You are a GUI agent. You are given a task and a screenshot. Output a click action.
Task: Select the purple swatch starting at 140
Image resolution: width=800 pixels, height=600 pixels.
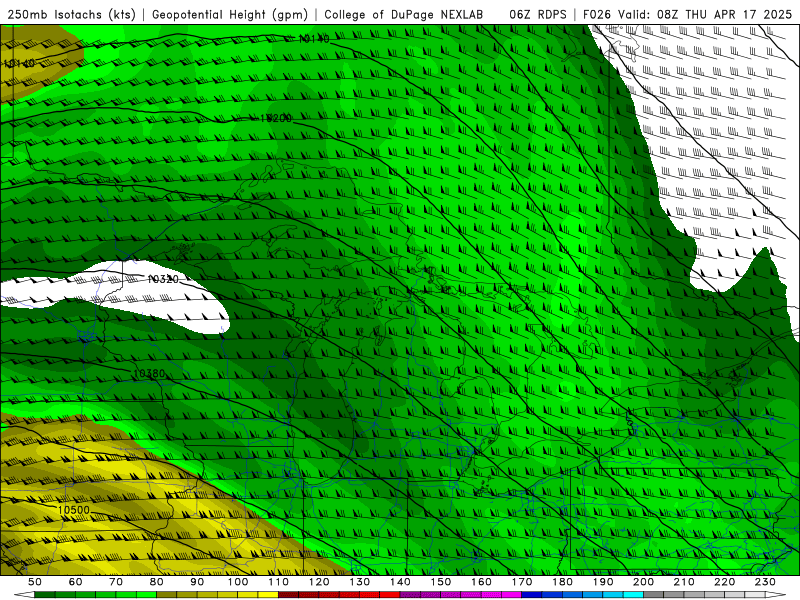tap(410, 595)
